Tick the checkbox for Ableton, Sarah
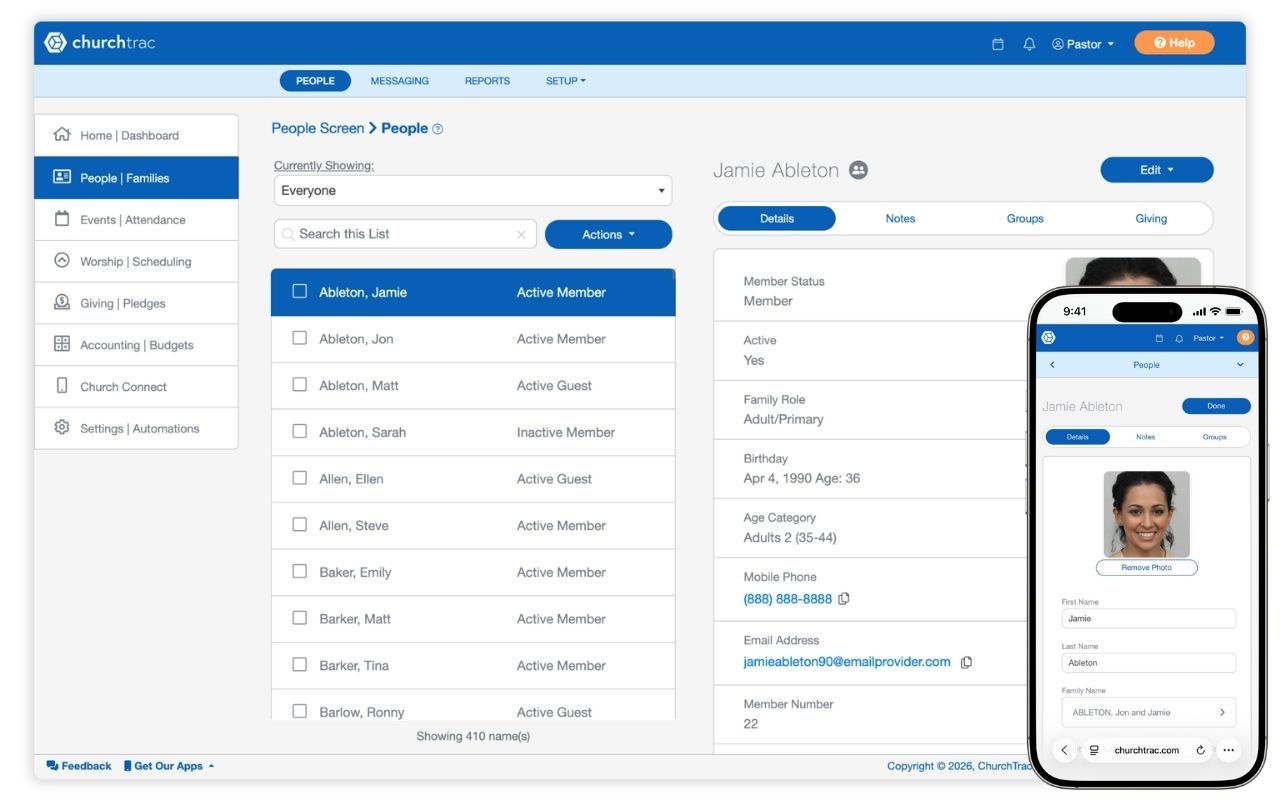Image resolution: width=1280 pixels, height=800 pixels. coord(299,432)
